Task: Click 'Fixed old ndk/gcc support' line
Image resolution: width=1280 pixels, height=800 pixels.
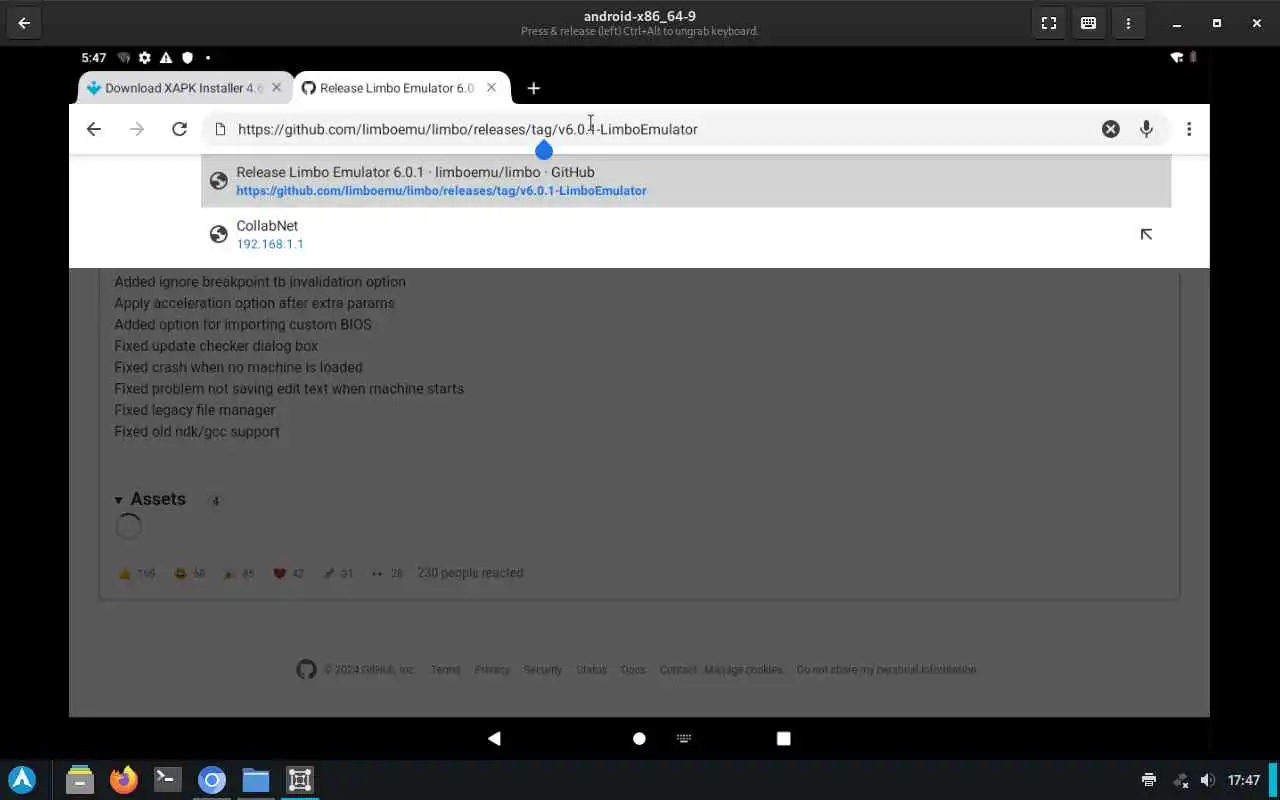Action: coord(197,432)
